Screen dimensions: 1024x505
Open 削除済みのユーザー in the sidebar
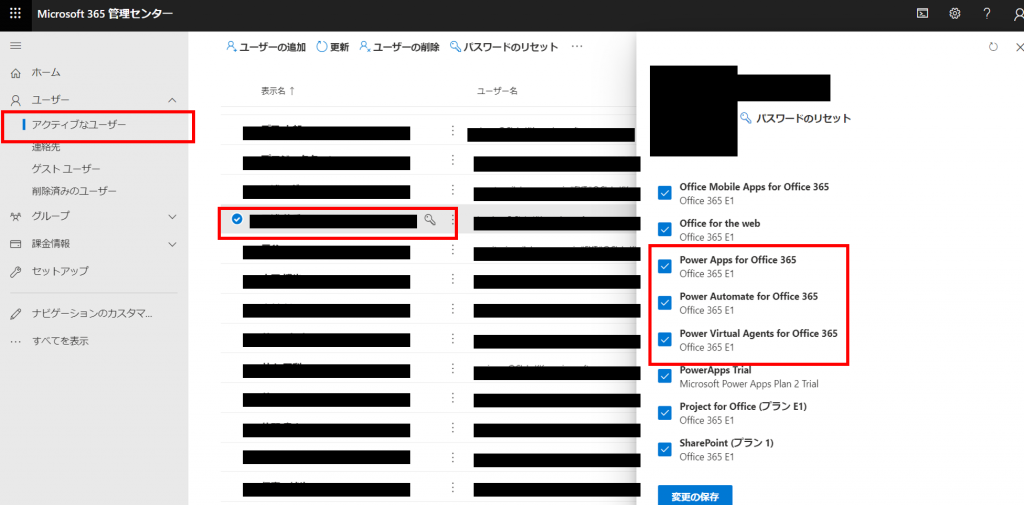(x=74, y=191)
